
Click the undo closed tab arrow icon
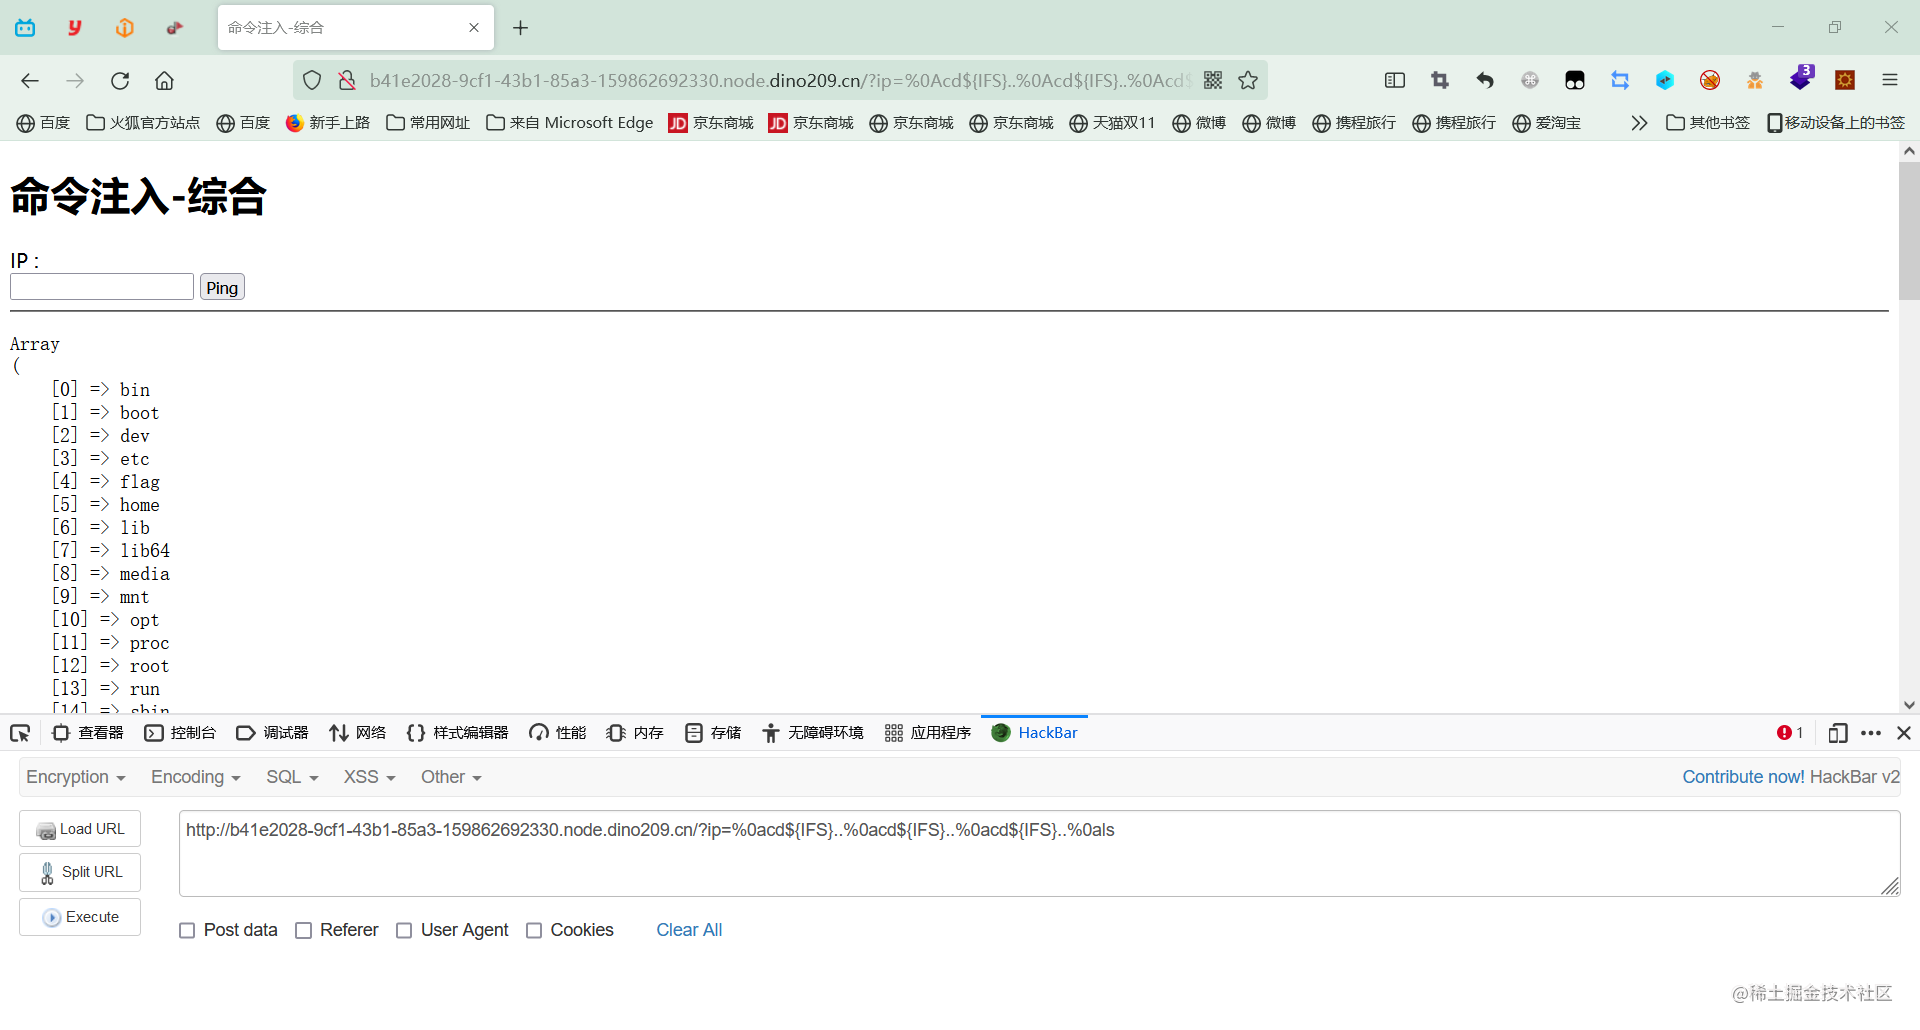1485,81
